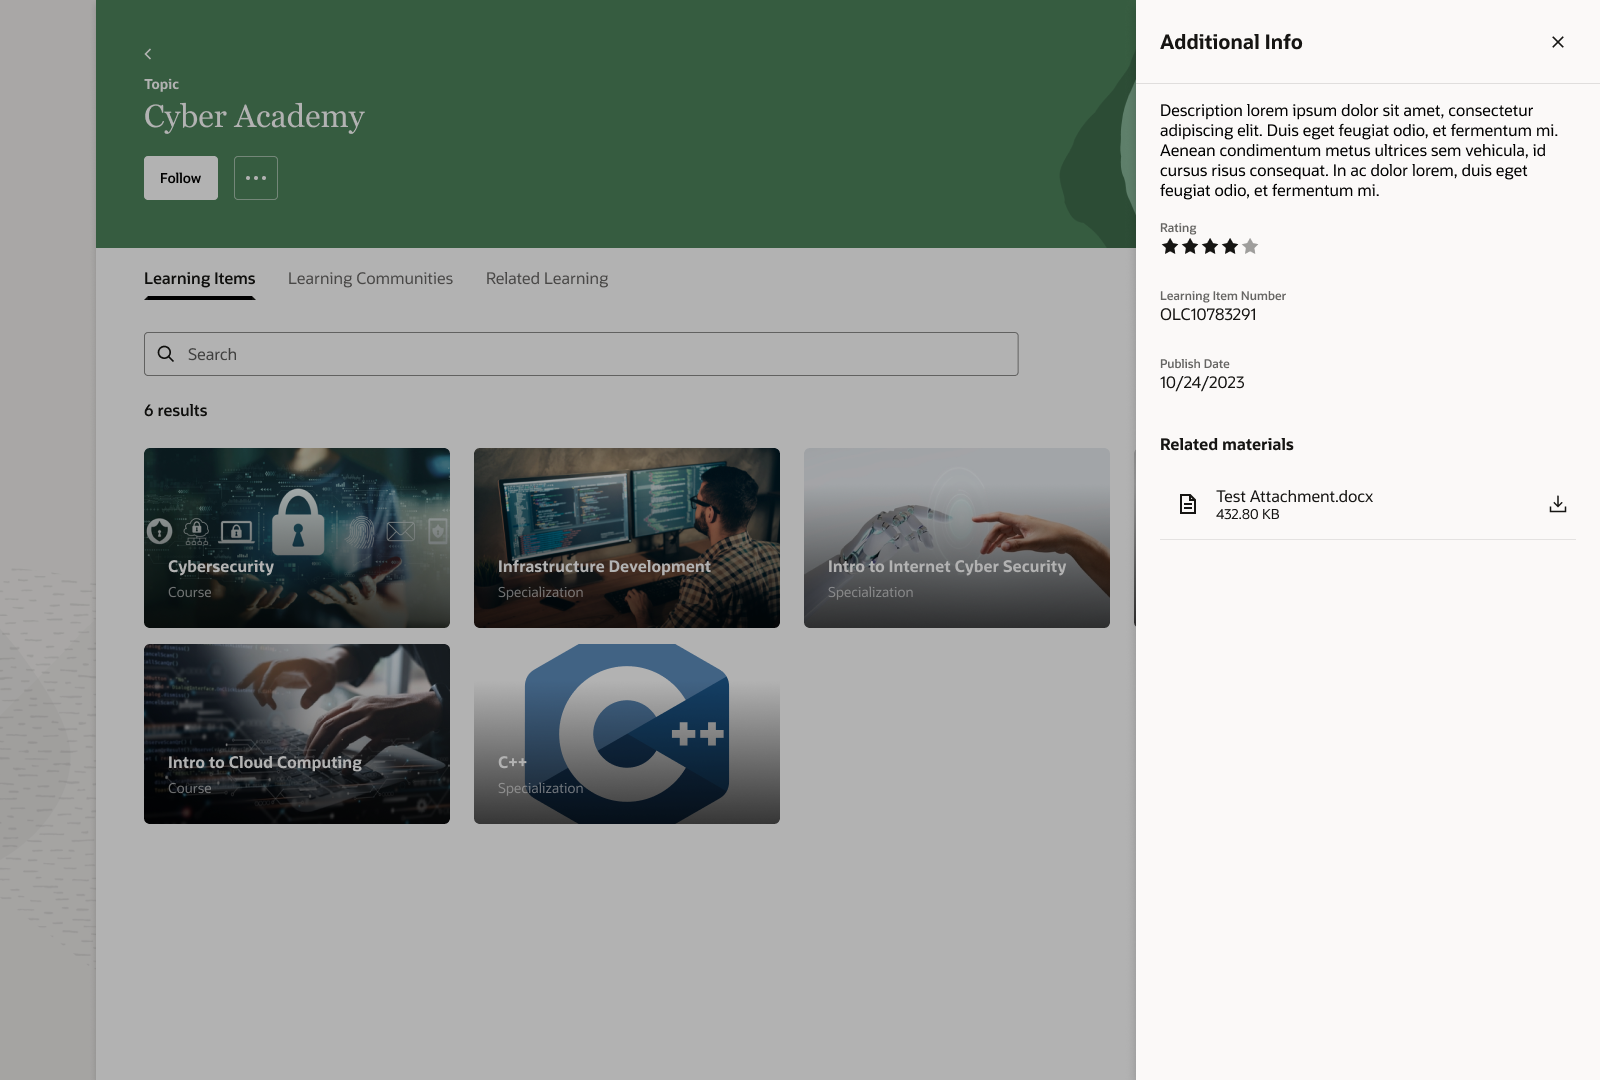Click the 6 results count text

[176, 411]
